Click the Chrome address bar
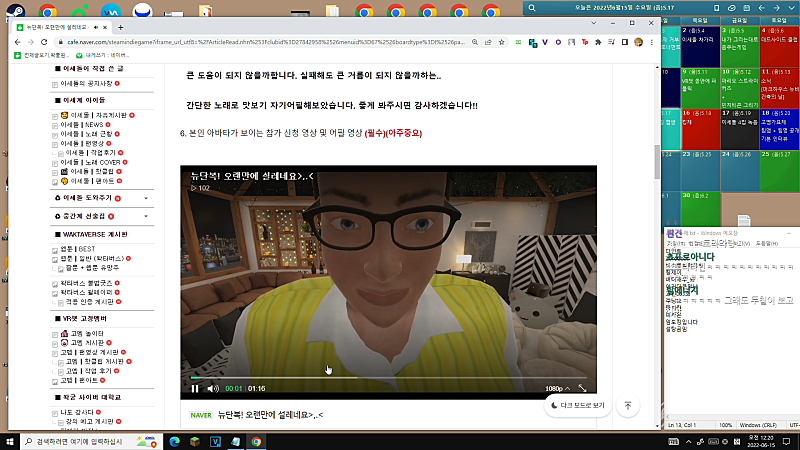Image resolution: width=800 pixels, height=450 pixels. coord(265,42)
